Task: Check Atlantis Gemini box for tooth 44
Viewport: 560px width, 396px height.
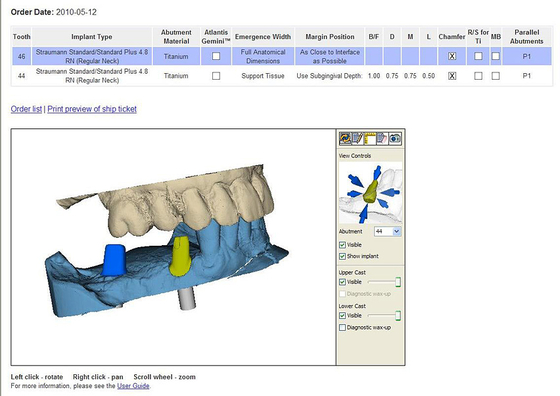Action: 216,76
